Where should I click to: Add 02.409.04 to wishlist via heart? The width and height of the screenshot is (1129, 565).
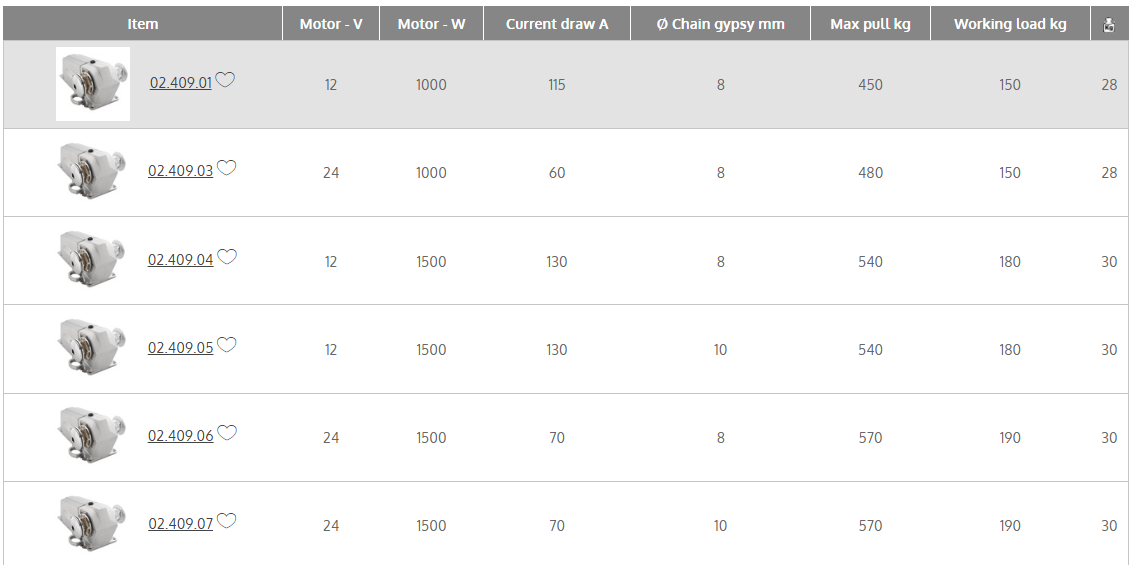pyautogui.click(x=227, y=257)
